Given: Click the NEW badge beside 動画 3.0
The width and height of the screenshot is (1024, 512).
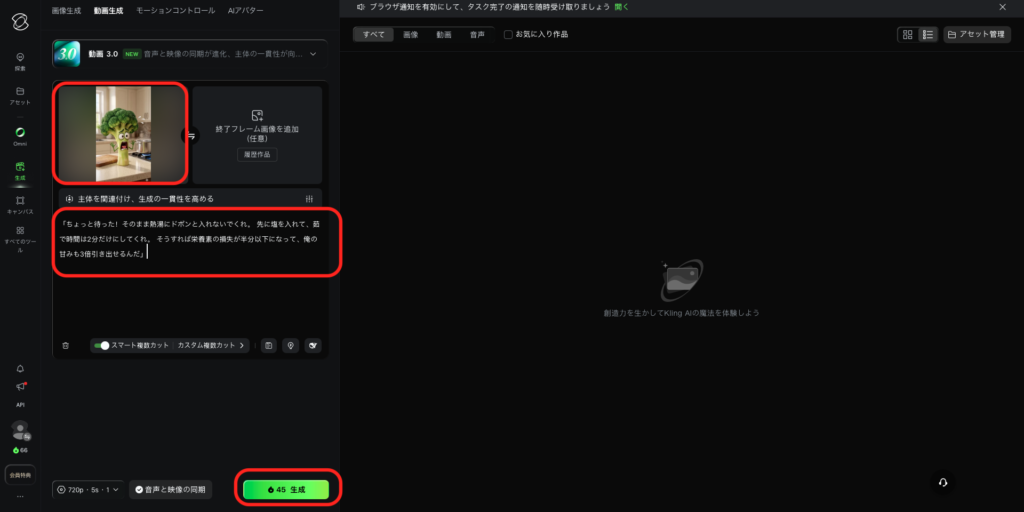Looking at the screenshot, I should pos(132,54).
